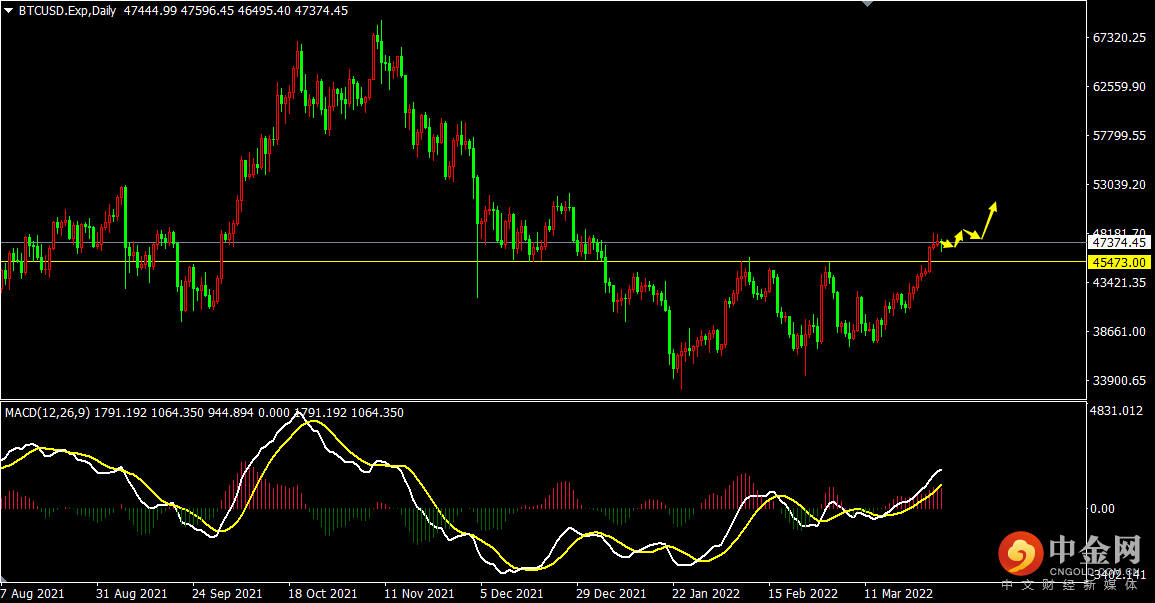Image resolution: width=1155 pixels, height=603 pixels.
Task: Open the triangle menu beside BTCUSD.Exp,Daily title
Action: (x=8, y=11)
